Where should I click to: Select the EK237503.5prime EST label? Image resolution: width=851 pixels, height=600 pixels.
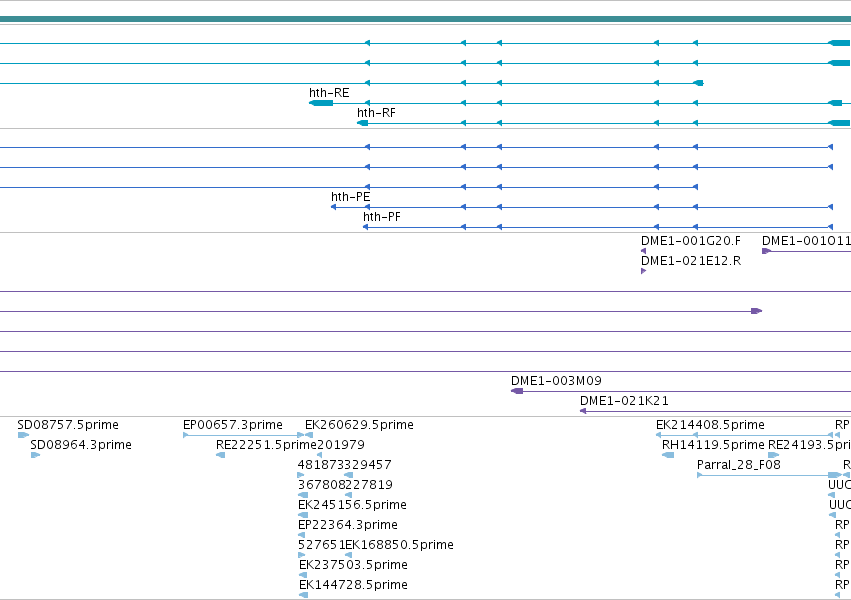coord(353,565)
